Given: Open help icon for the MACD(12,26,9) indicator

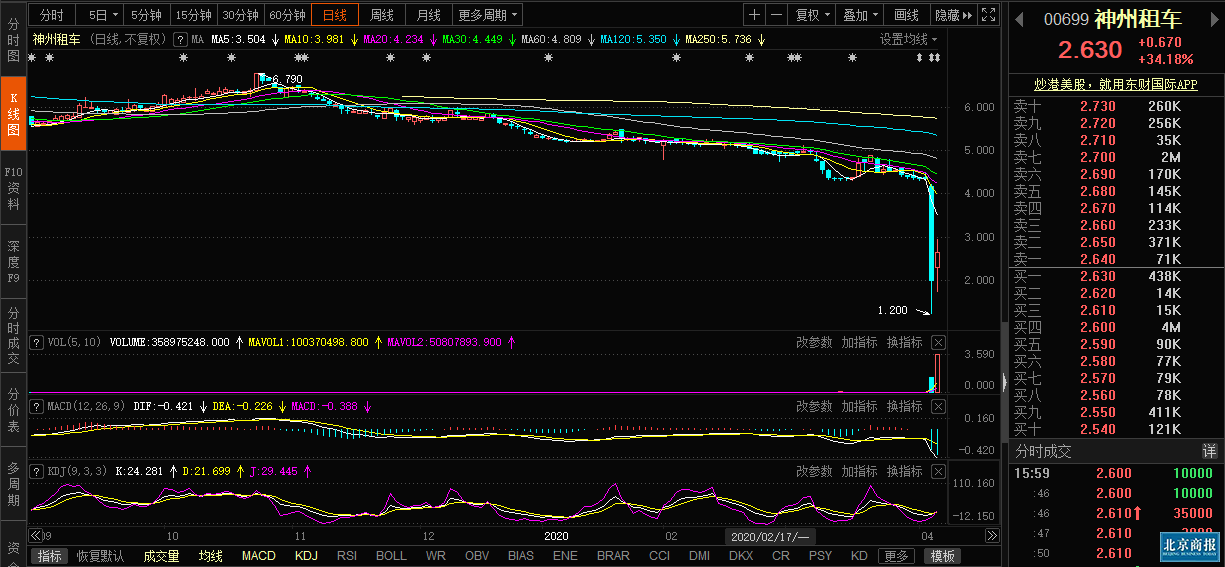Looking at the screenshot, I should click(37, 407).
